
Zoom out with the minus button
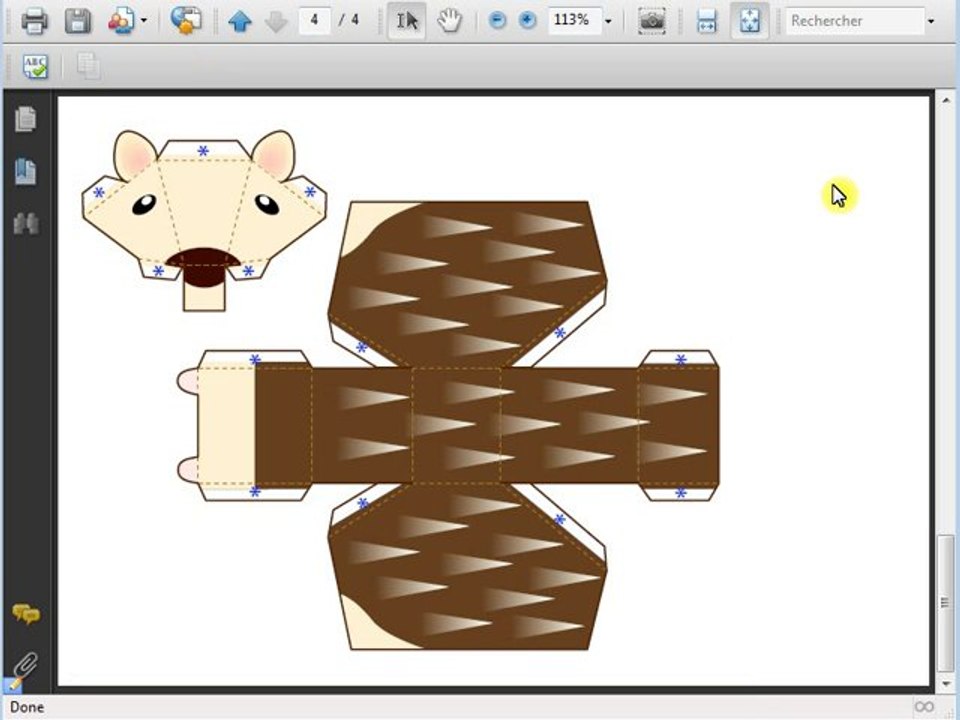497,20
